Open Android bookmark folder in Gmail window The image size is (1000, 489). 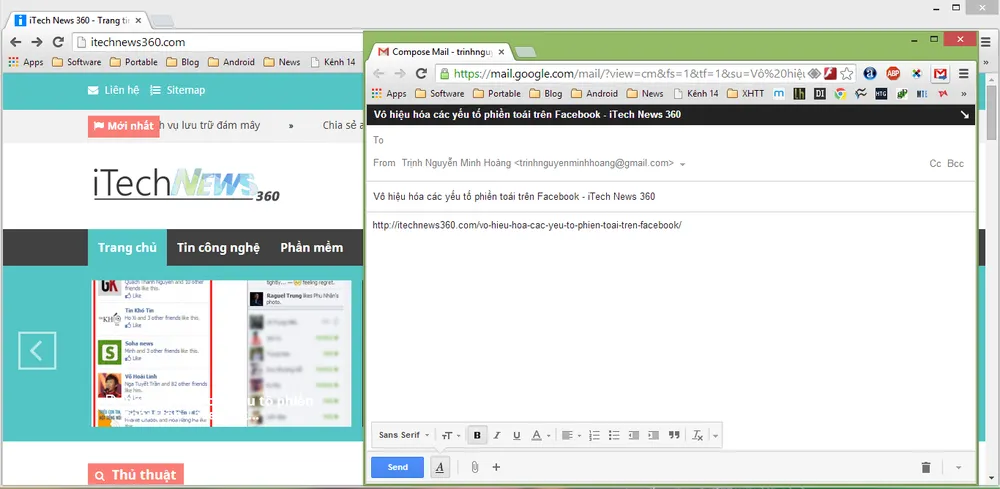click(594, 93)
